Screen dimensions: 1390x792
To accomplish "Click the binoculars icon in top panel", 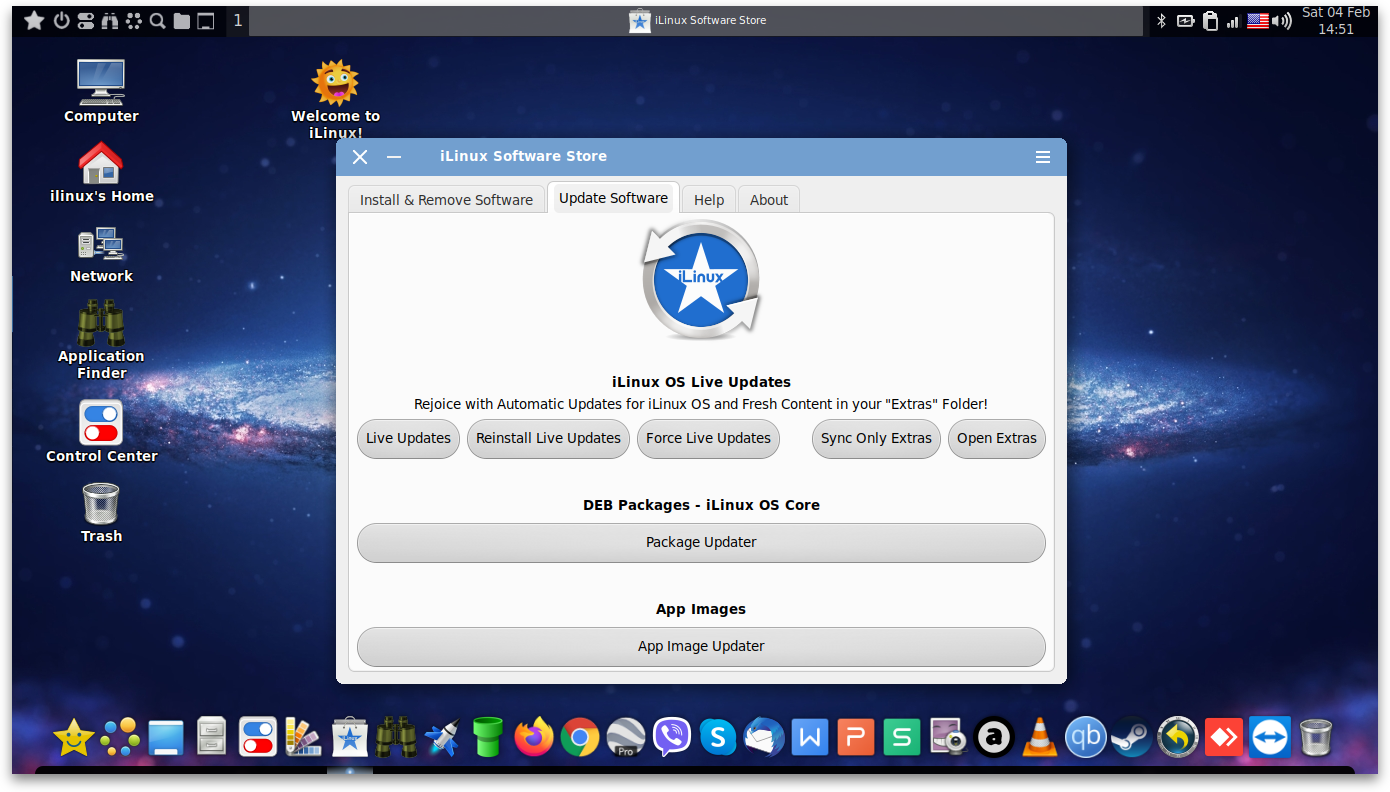I will click(110, 20).
